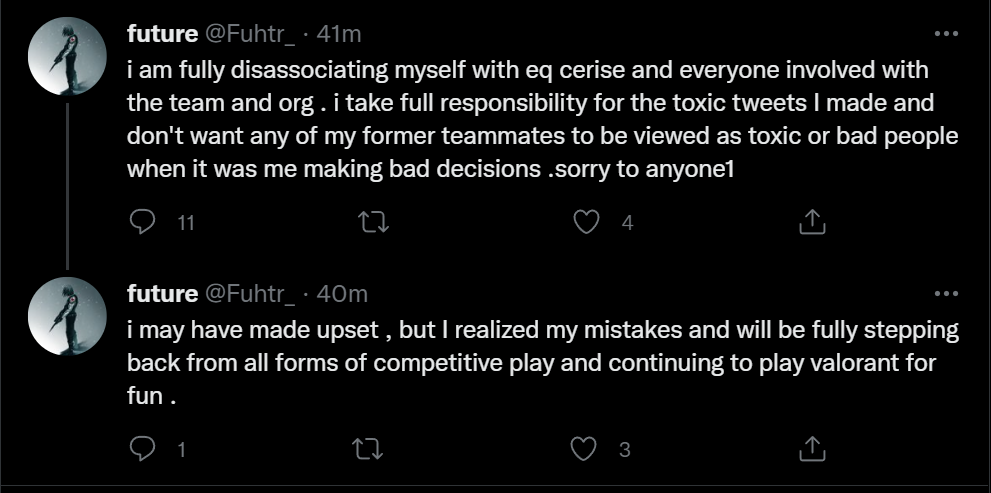Share the first tweet via share icon

pyautogui.click(x=813, y=223)
